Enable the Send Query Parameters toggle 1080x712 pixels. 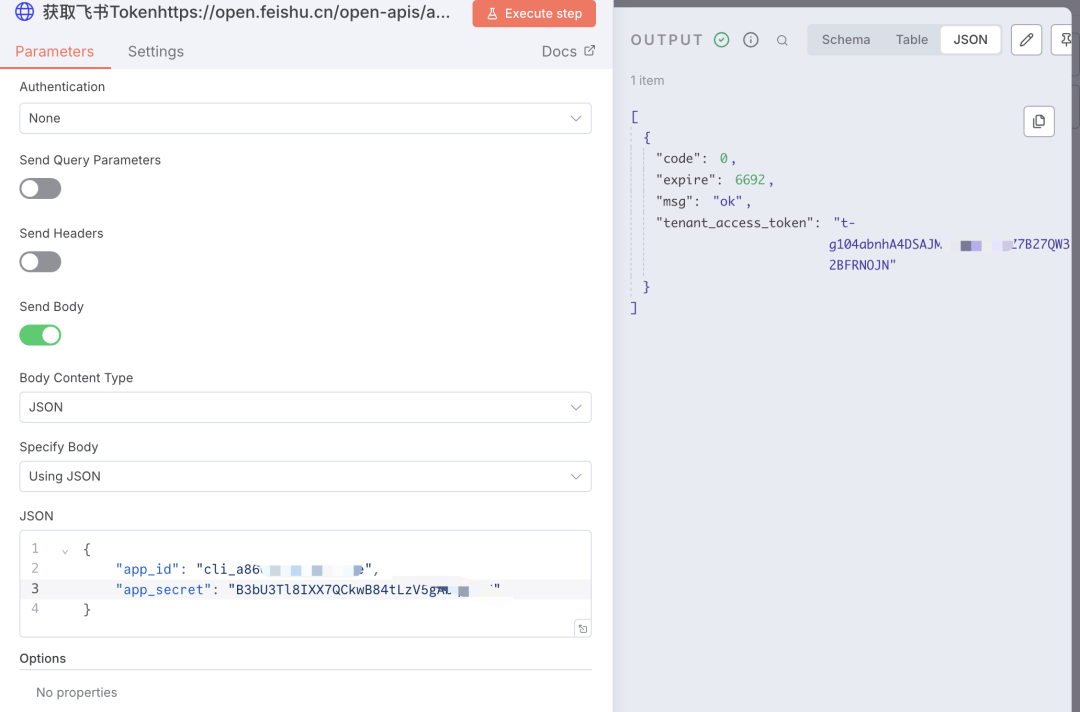(x=41, y=189)
